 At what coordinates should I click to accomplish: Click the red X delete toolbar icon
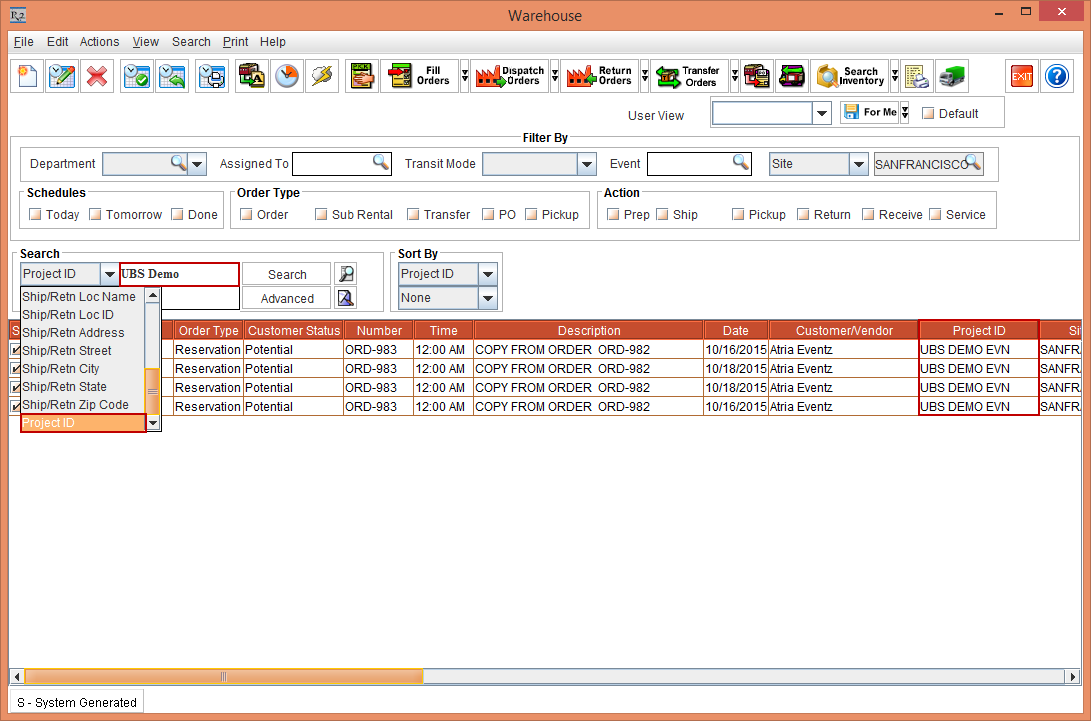click(x=97, y=75)
